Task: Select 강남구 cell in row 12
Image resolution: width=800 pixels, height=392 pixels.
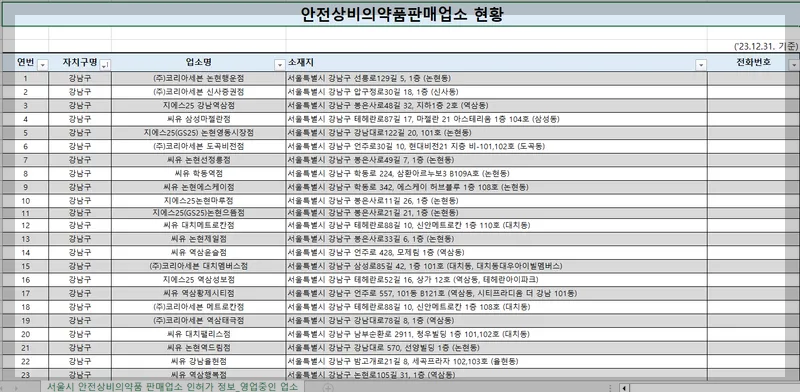Action: click(x=80, y=225)
